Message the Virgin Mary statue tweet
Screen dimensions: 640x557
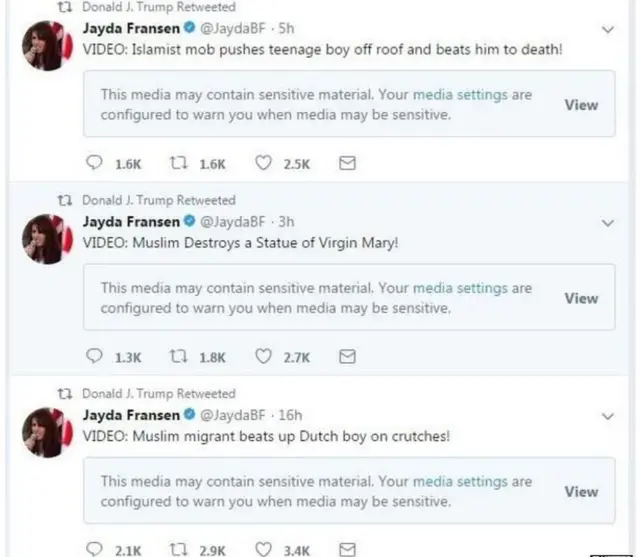click(347, 356)
